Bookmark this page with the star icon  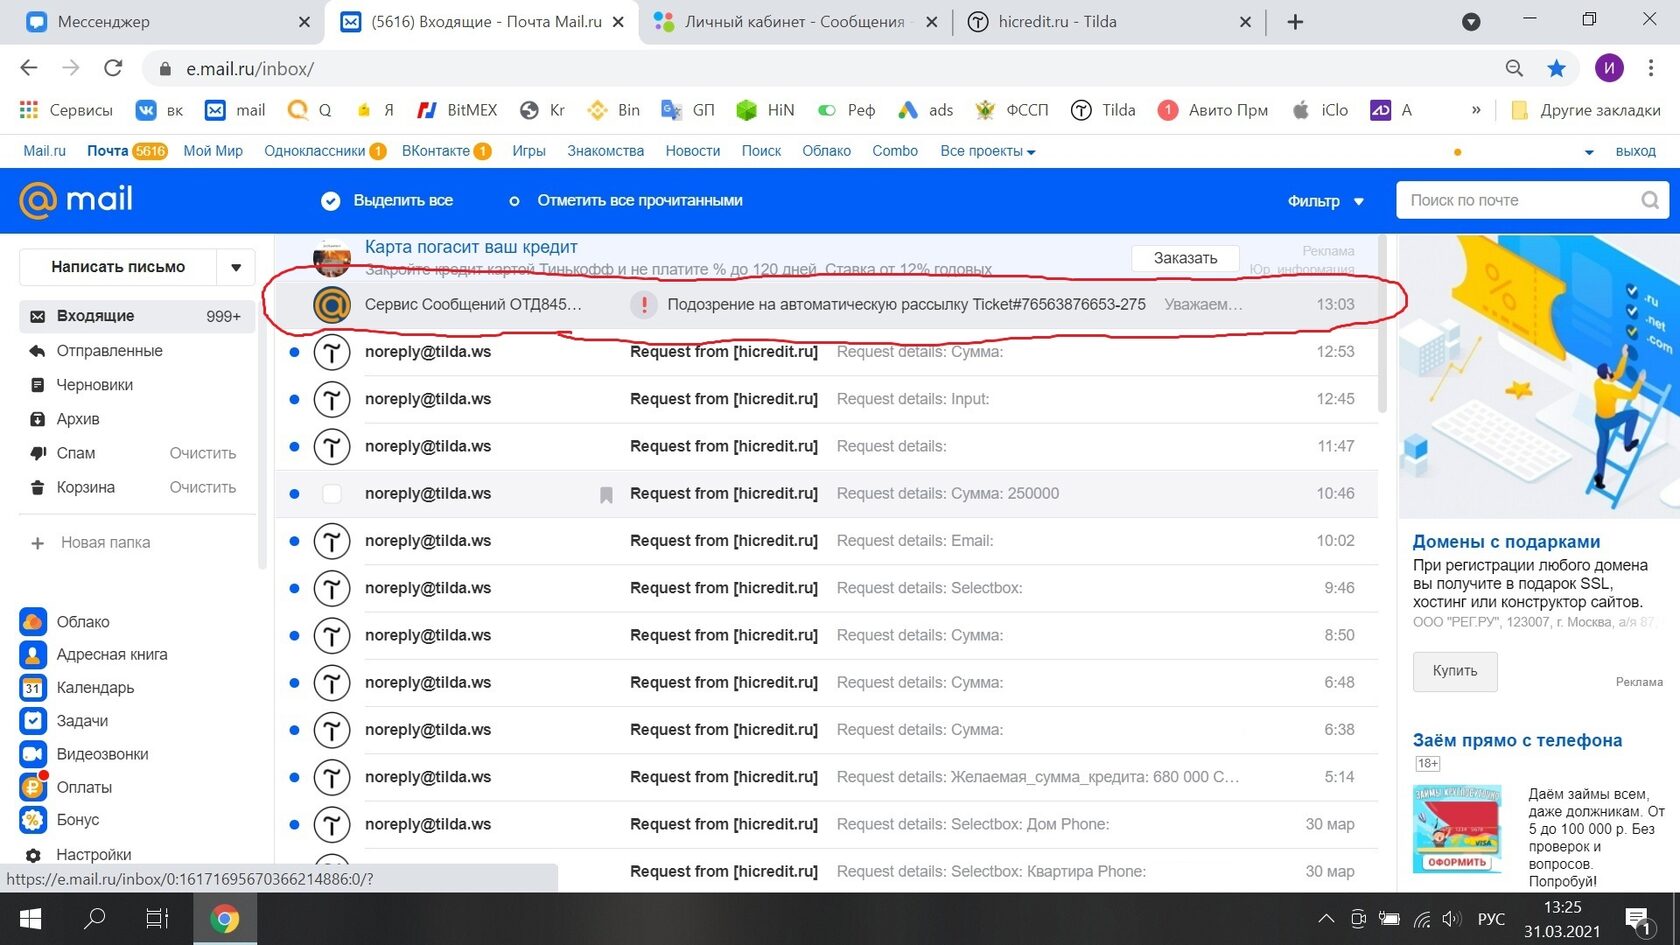(x=1557, y=68)
